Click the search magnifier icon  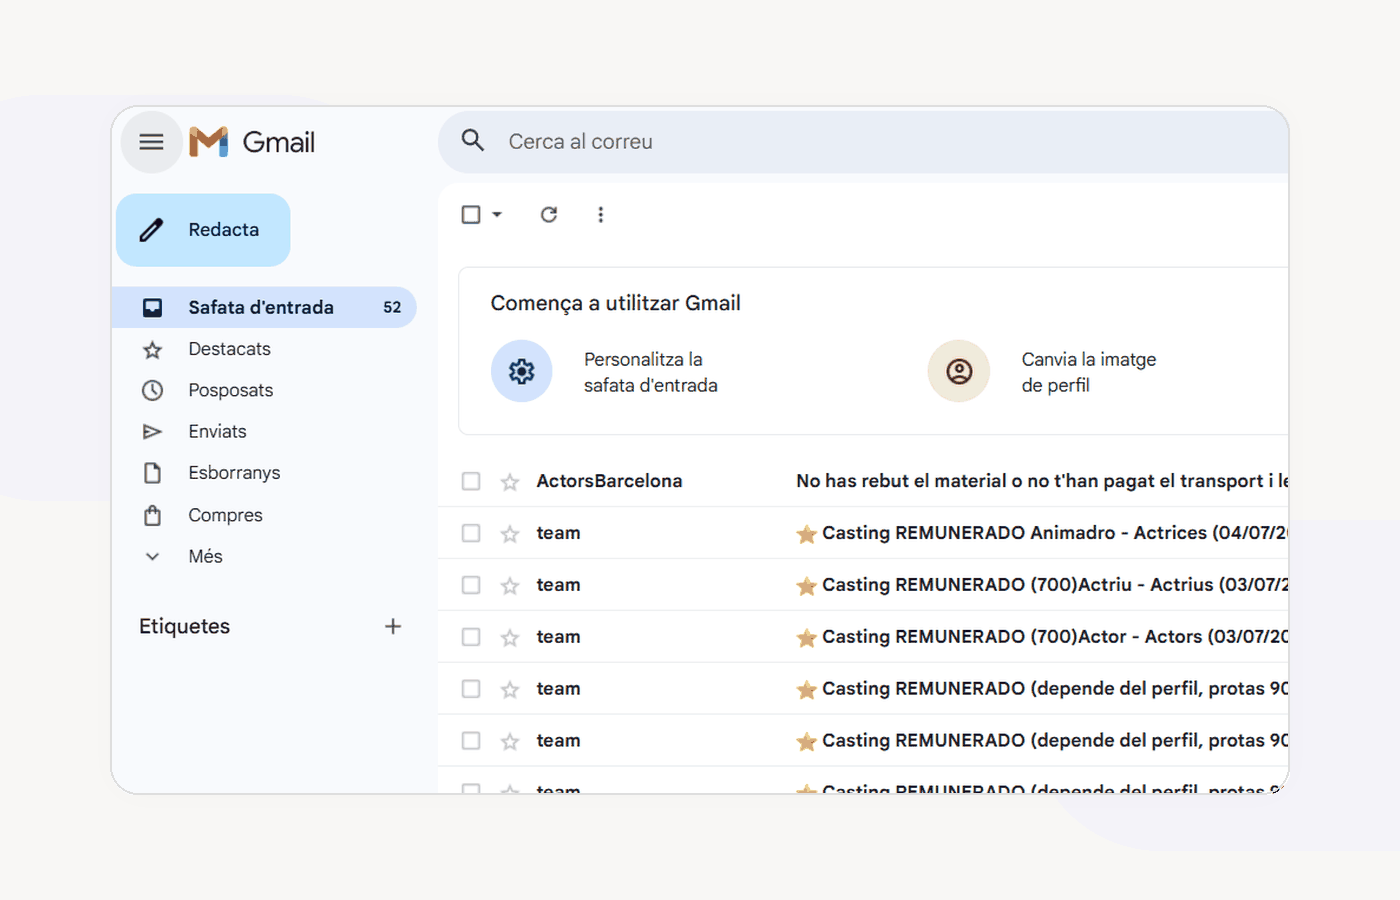[x=473, y=141]
